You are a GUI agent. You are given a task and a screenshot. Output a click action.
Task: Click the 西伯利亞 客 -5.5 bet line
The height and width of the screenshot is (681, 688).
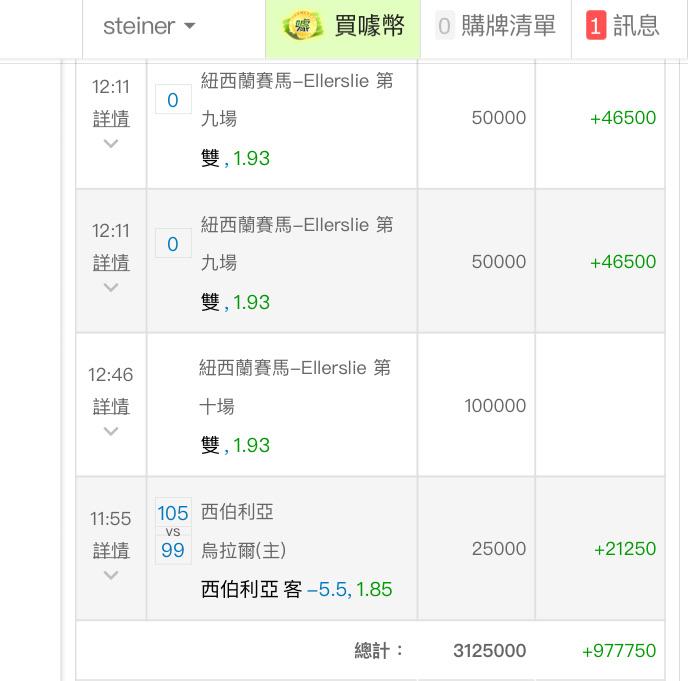click(x=296, y=589)
